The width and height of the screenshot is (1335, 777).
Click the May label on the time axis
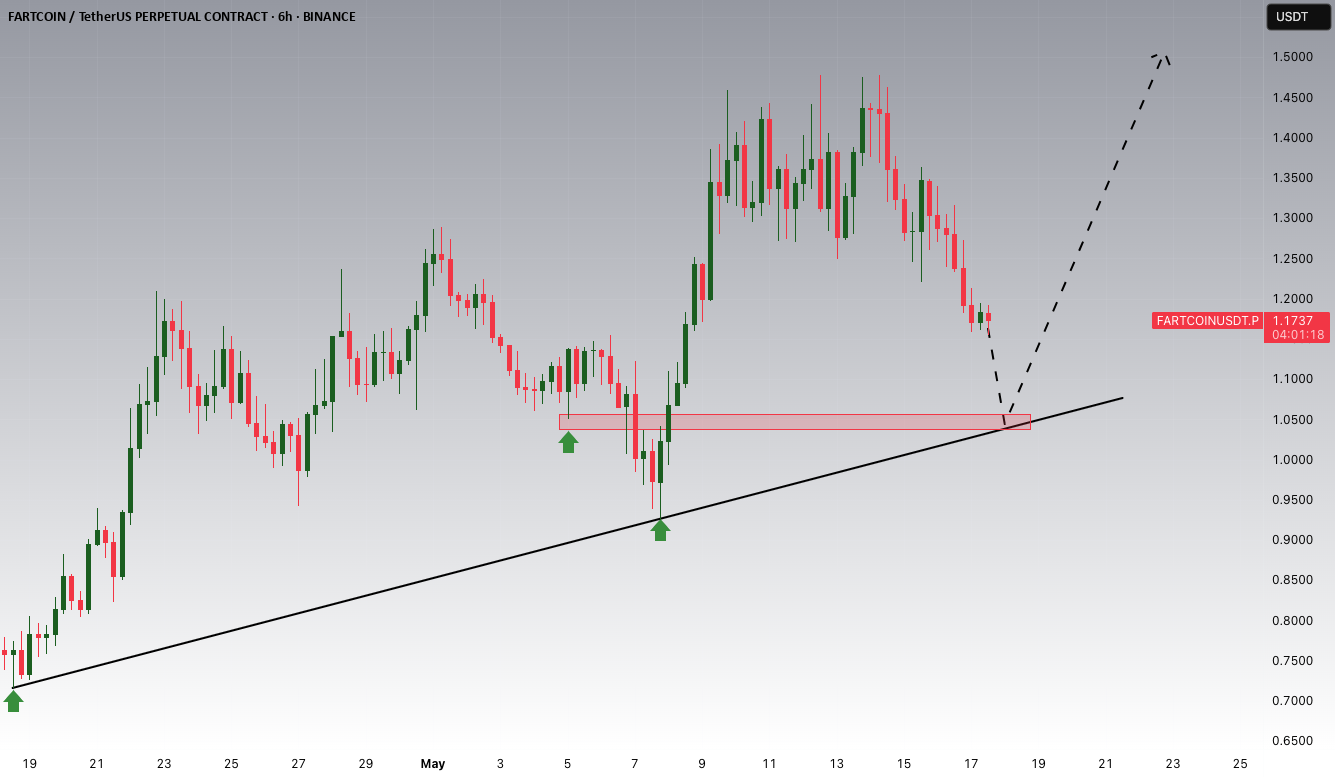point(432,763)
